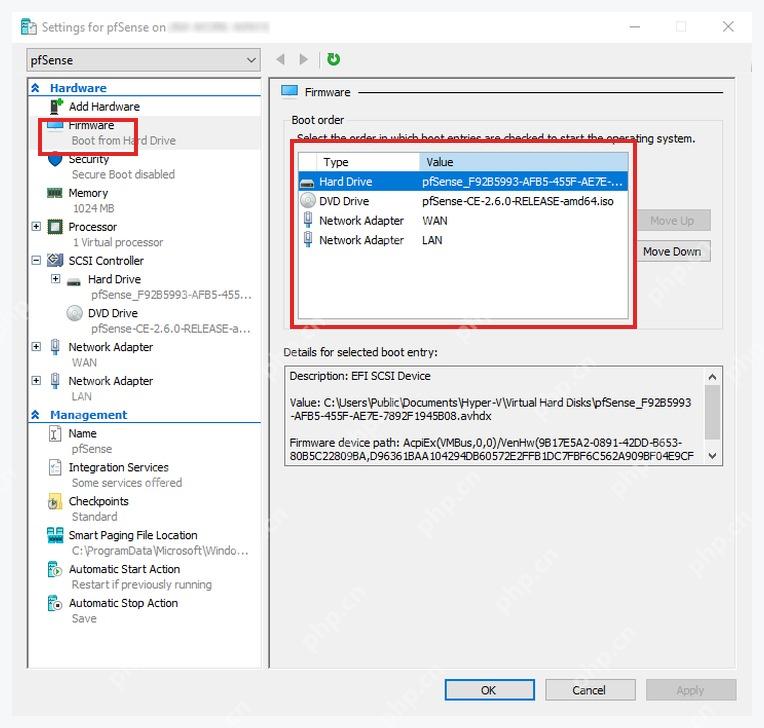Click Automatic Stop Action icon
The width and height of the screenshot is (764, 728).
55,603
